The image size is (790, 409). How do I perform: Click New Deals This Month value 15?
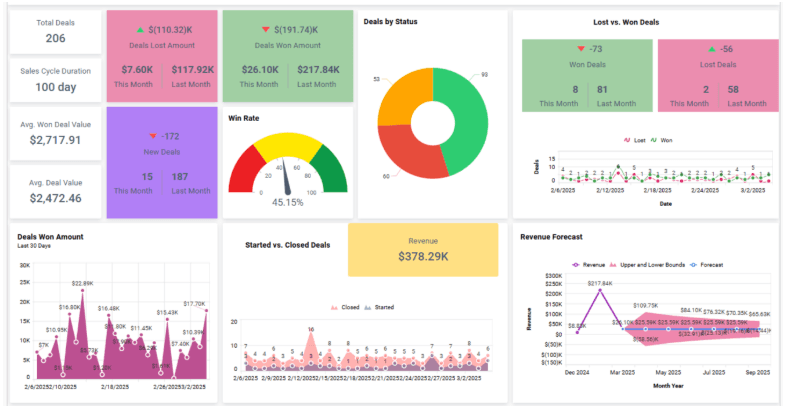tap(147, 177)
